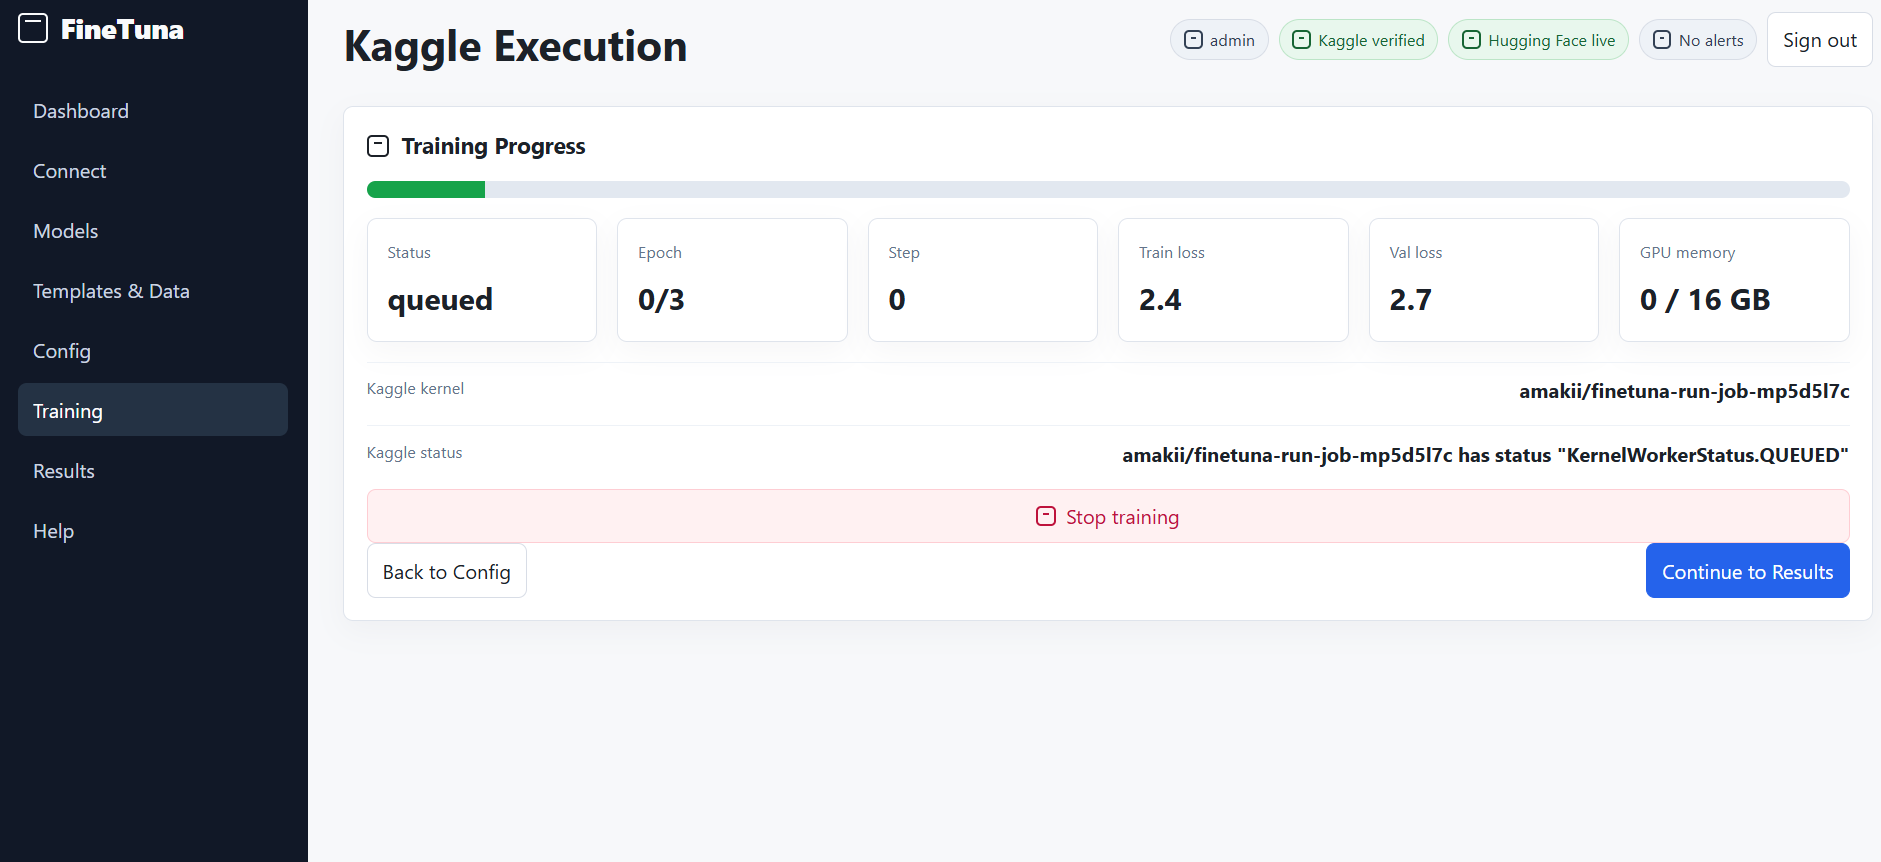Image resolution: width=1881 pixels, height=862 pixels.
Task: Click the 'GPU memory' card label
Action: point(1687,253)
